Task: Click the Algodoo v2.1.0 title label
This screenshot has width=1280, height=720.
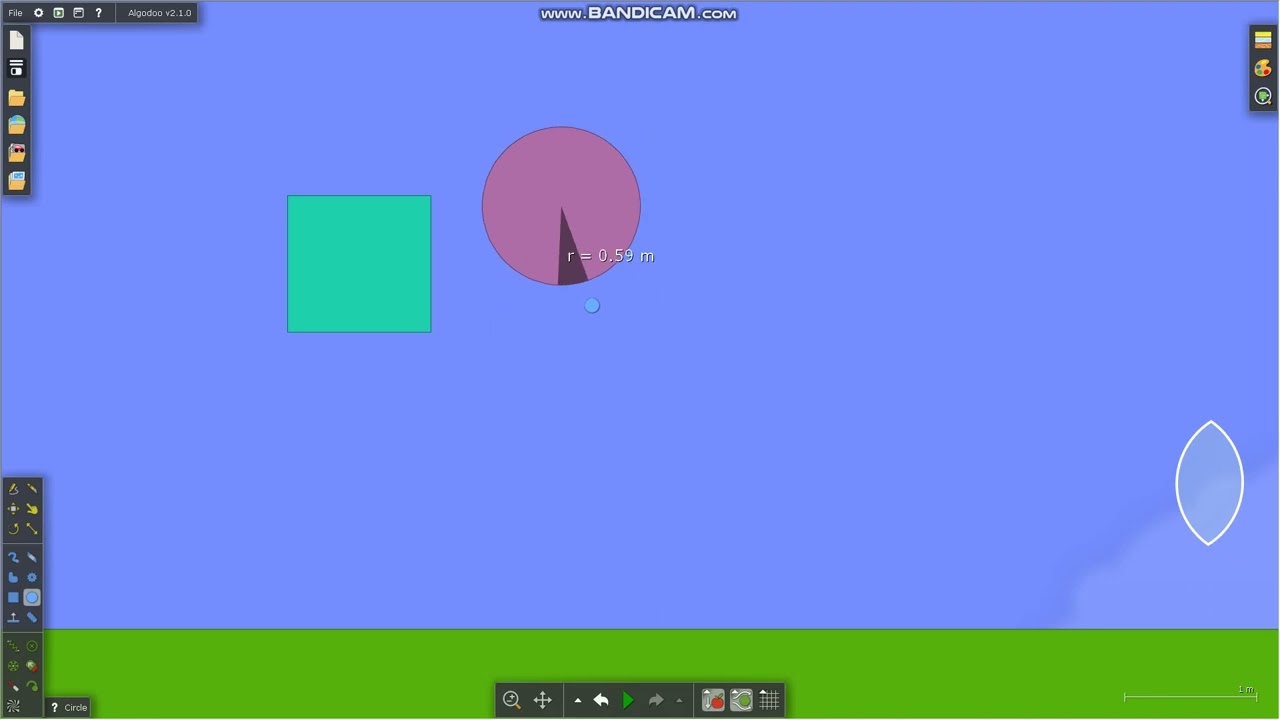Action: point(159,13)
